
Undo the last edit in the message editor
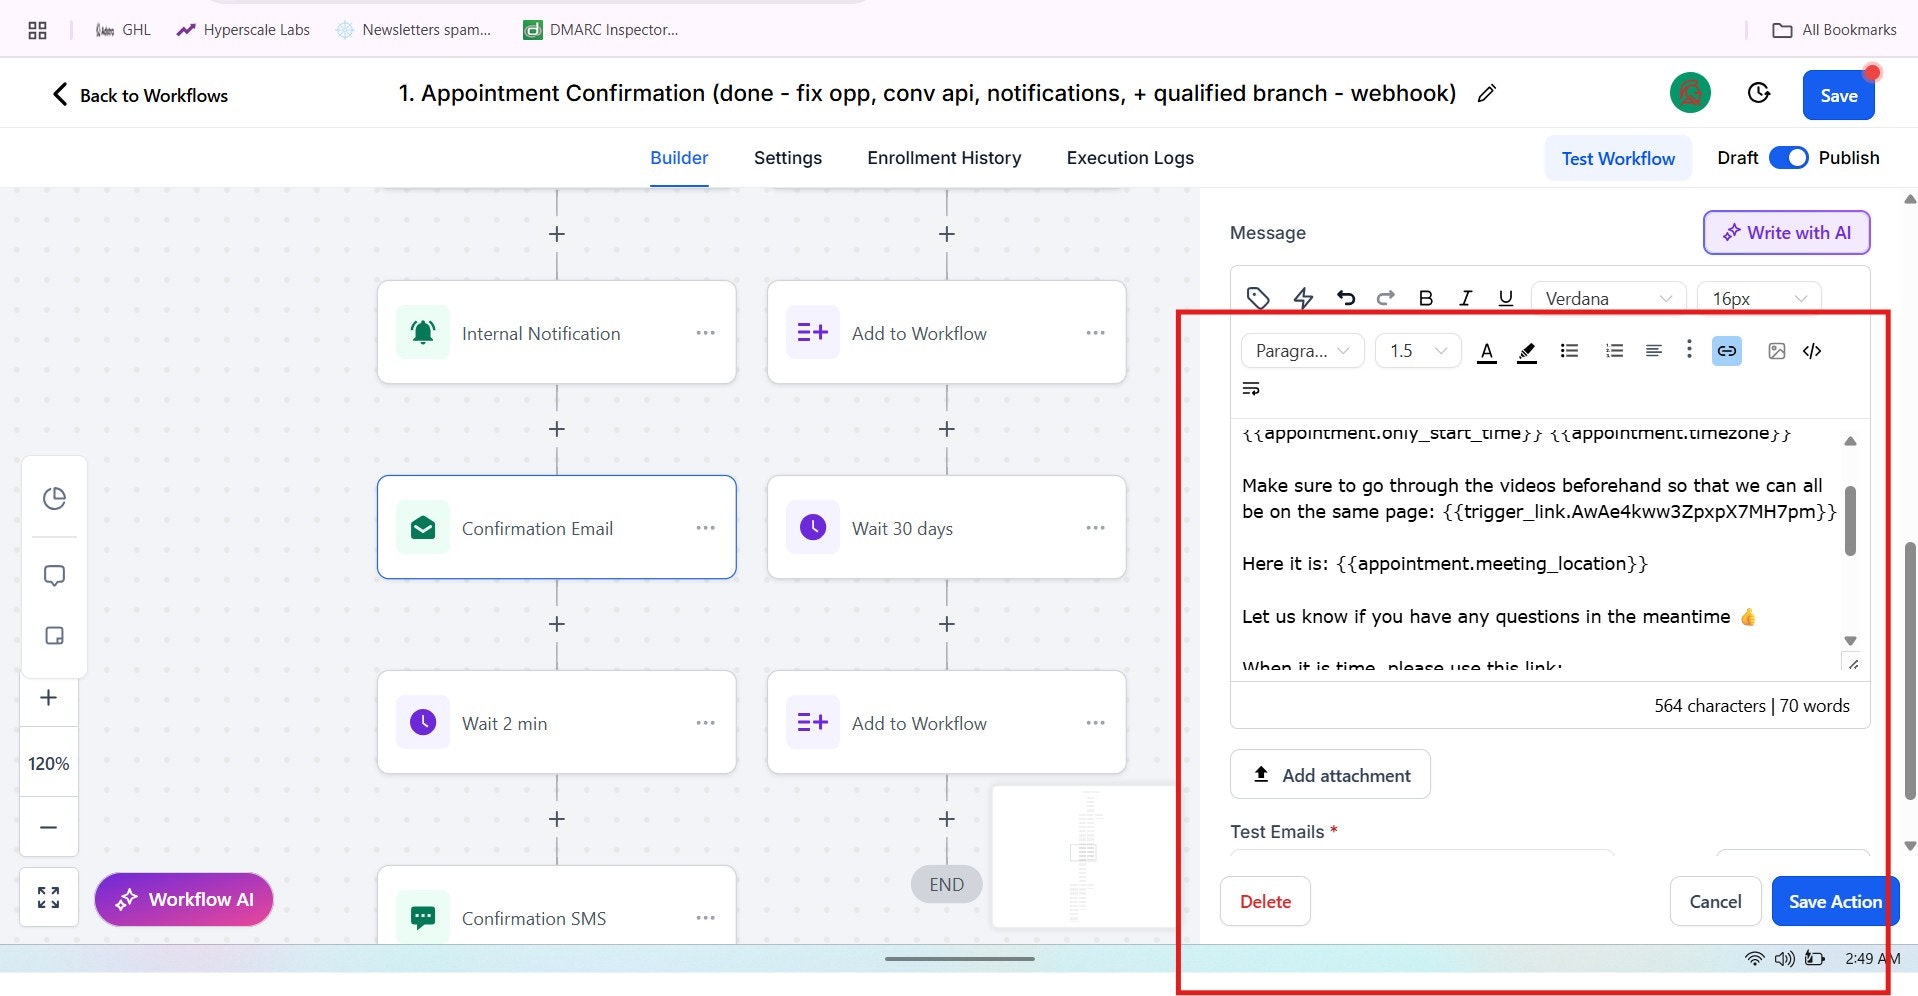tap(1346, 297)
